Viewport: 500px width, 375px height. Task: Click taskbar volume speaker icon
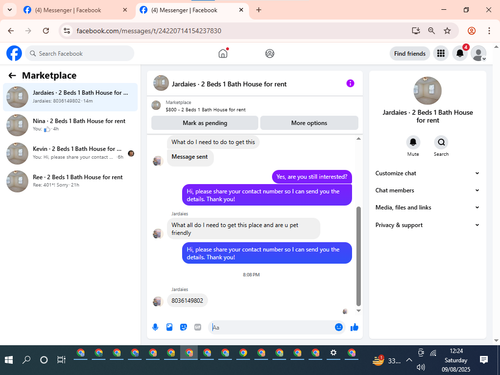click(421, 367)
